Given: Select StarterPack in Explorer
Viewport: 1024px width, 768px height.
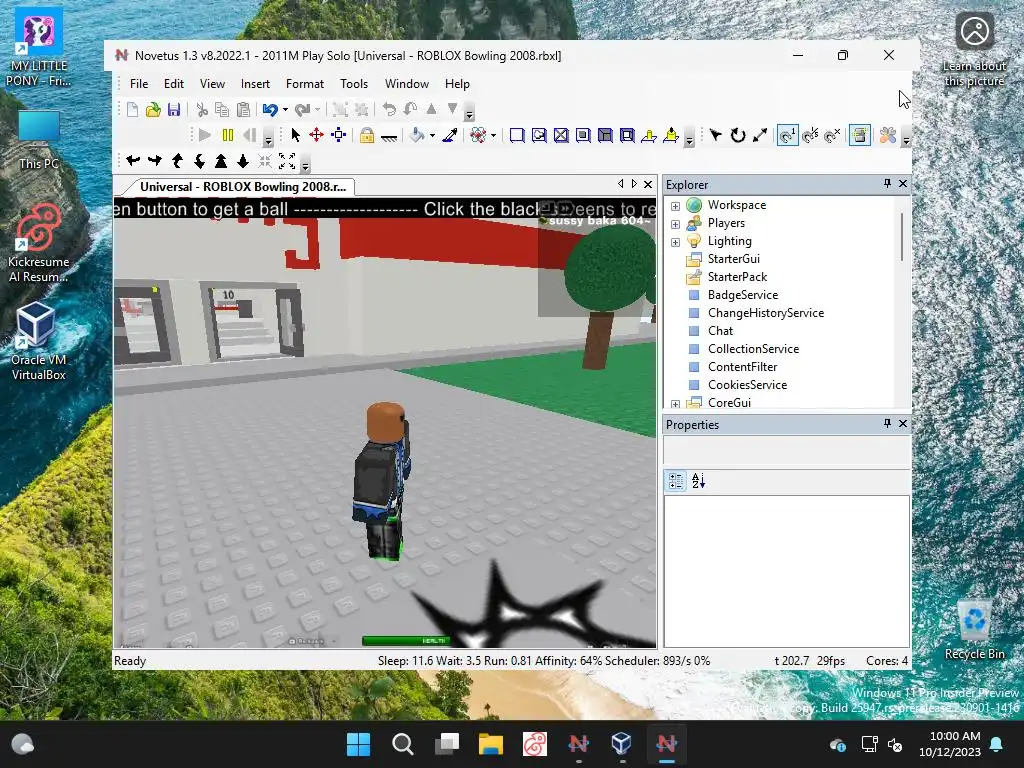Looking at the screenshot, I should [x=737, y=277].
